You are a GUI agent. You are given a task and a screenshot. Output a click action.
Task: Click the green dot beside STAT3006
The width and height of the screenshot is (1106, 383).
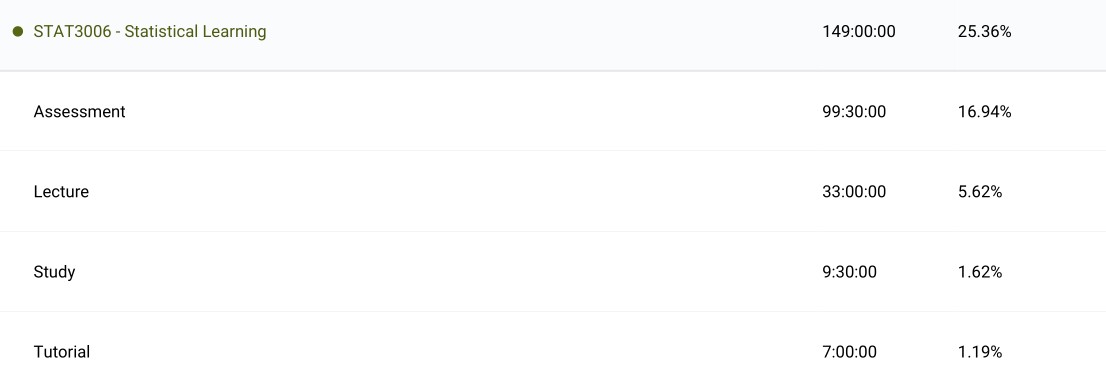18,32
